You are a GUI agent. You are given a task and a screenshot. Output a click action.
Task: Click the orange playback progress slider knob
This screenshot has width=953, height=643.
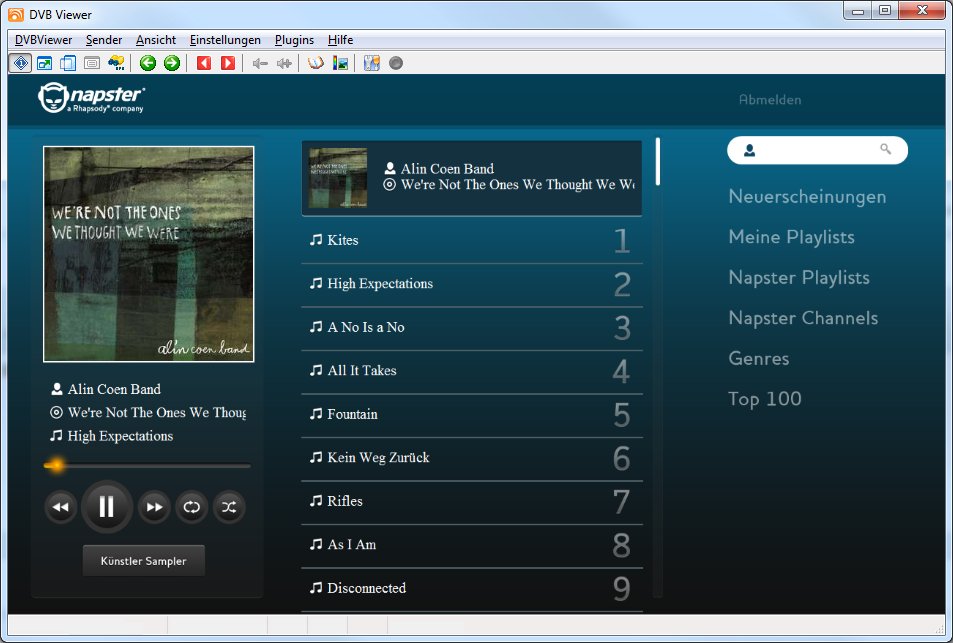[x=57, y=465]
